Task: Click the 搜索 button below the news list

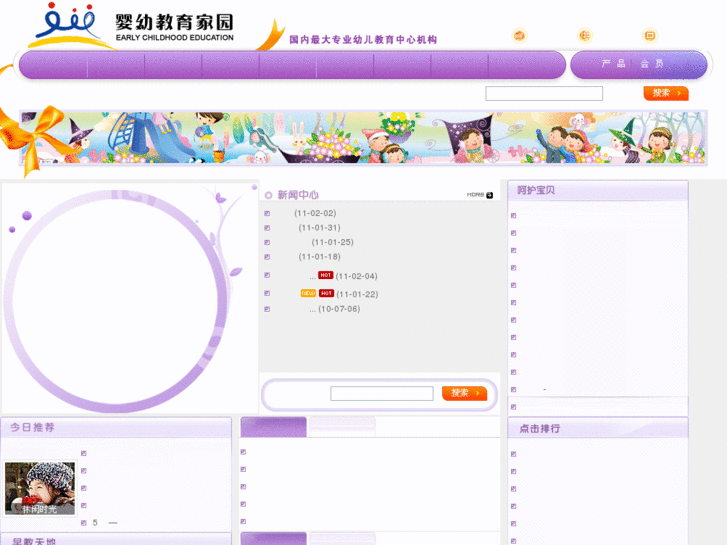Action: pyautogui.click(x=464, y=393)
